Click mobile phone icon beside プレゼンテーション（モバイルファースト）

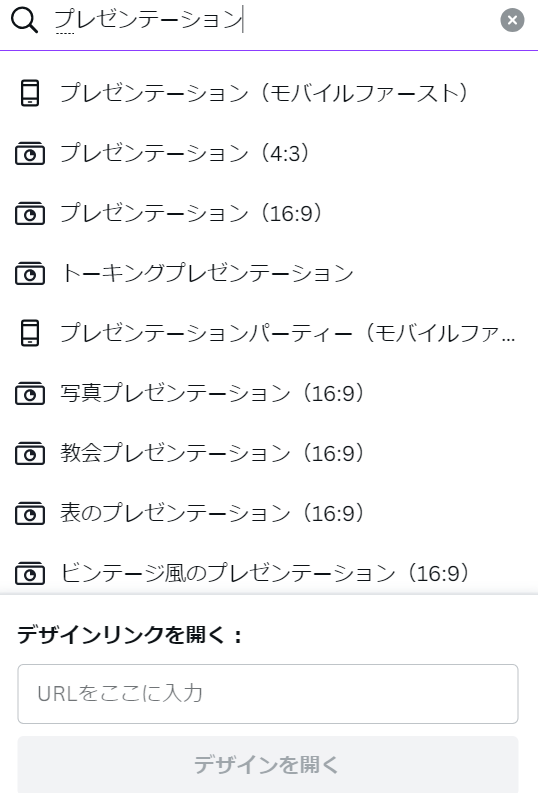pyautogui.click(x=30, y=93)
